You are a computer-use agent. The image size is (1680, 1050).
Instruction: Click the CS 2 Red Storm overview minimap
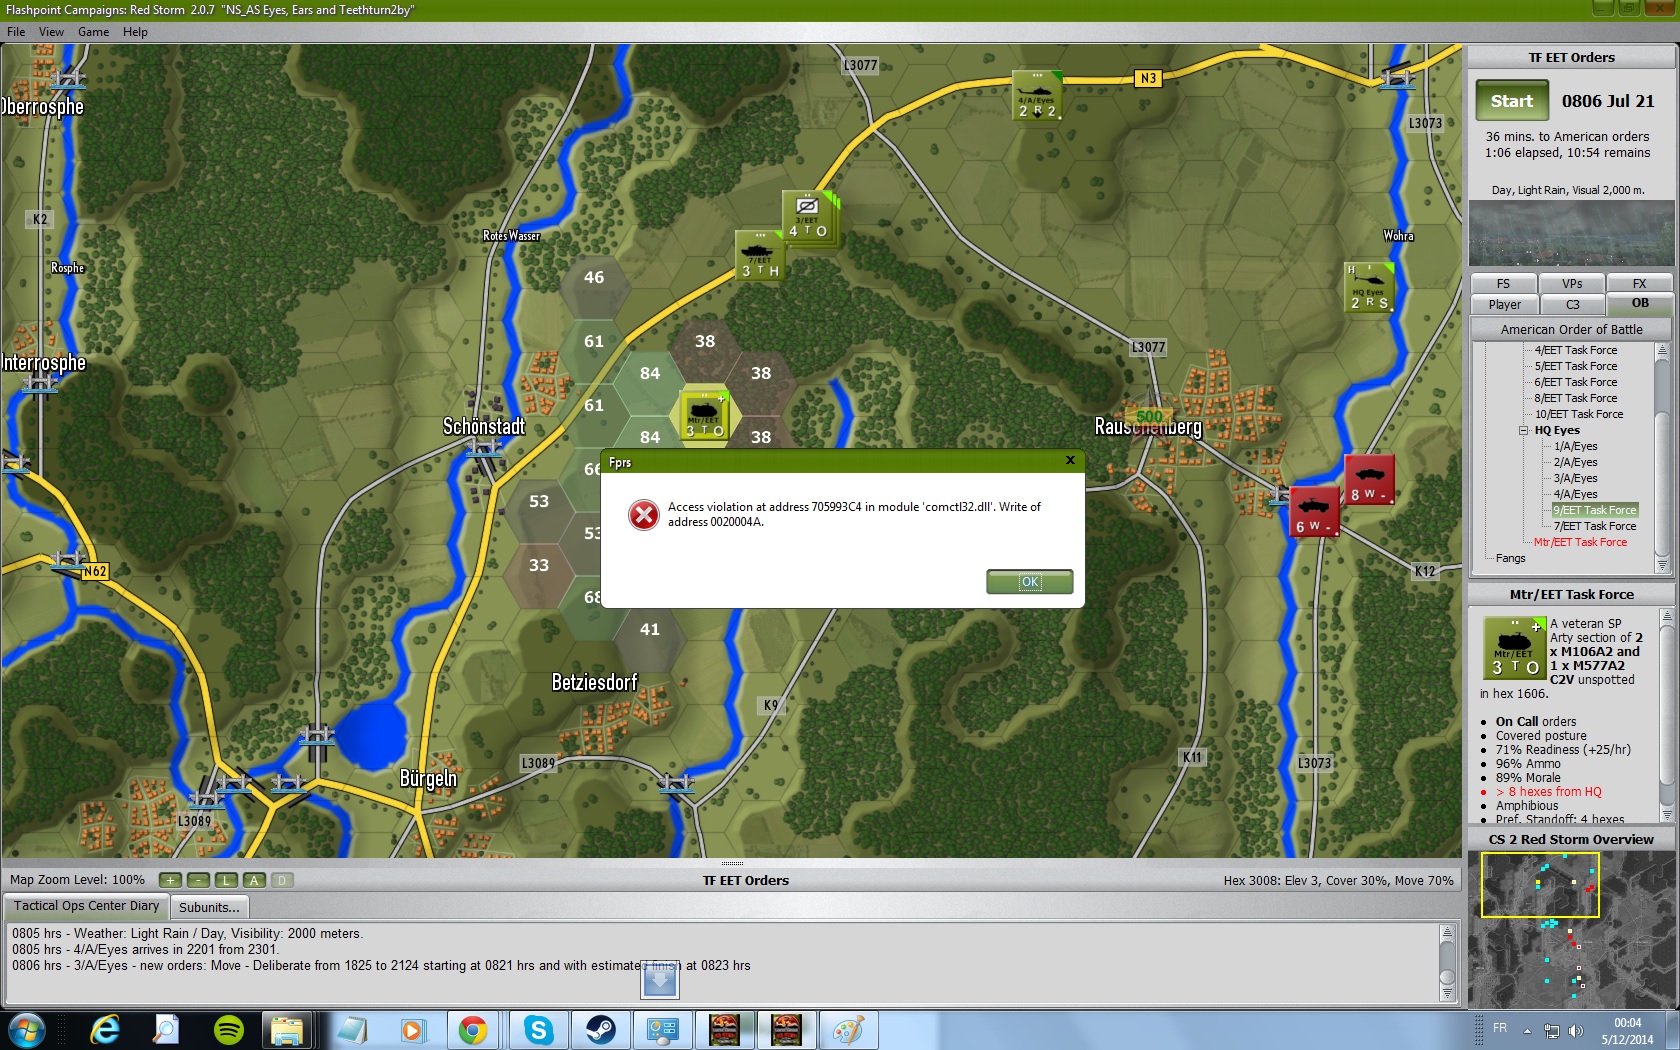(1571, 929)
